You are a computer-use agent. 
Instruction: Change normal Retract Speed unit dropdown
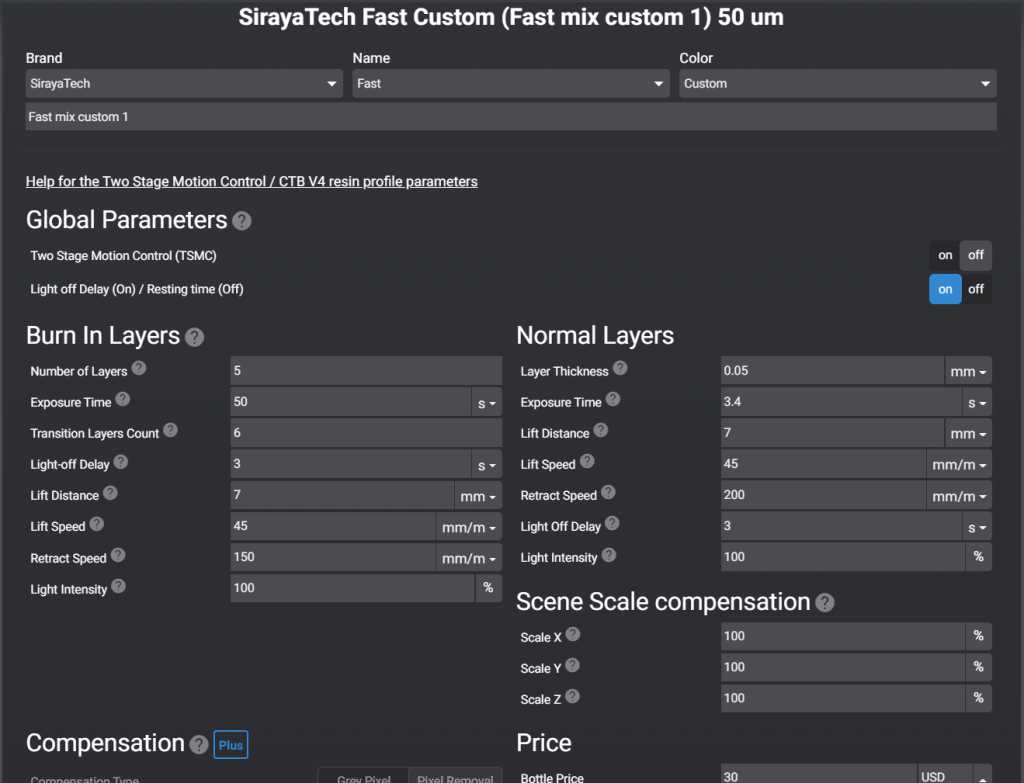[959, 496]
